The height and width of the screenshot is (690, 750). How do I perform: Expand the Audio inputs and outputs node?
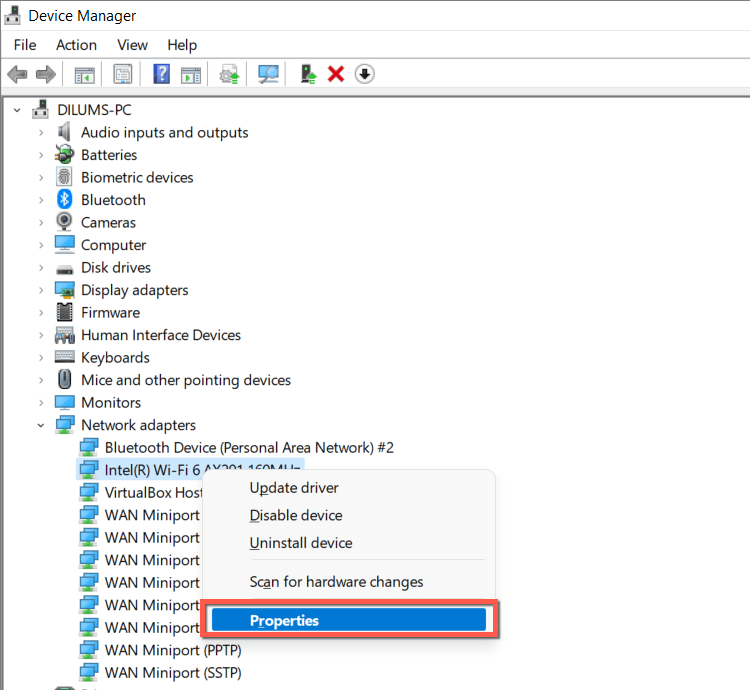41,132
